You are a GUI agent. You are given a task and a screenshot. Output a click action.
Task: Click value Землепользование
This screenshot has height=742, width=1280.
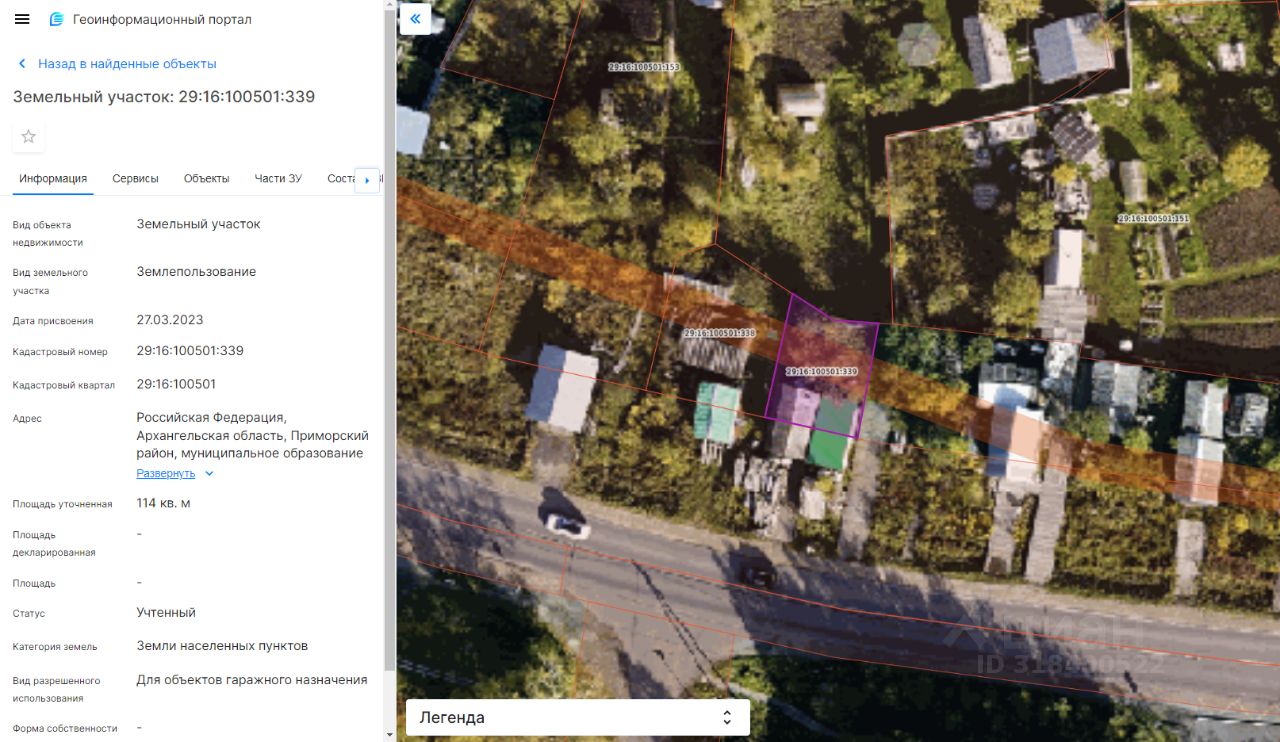(196, 272)
